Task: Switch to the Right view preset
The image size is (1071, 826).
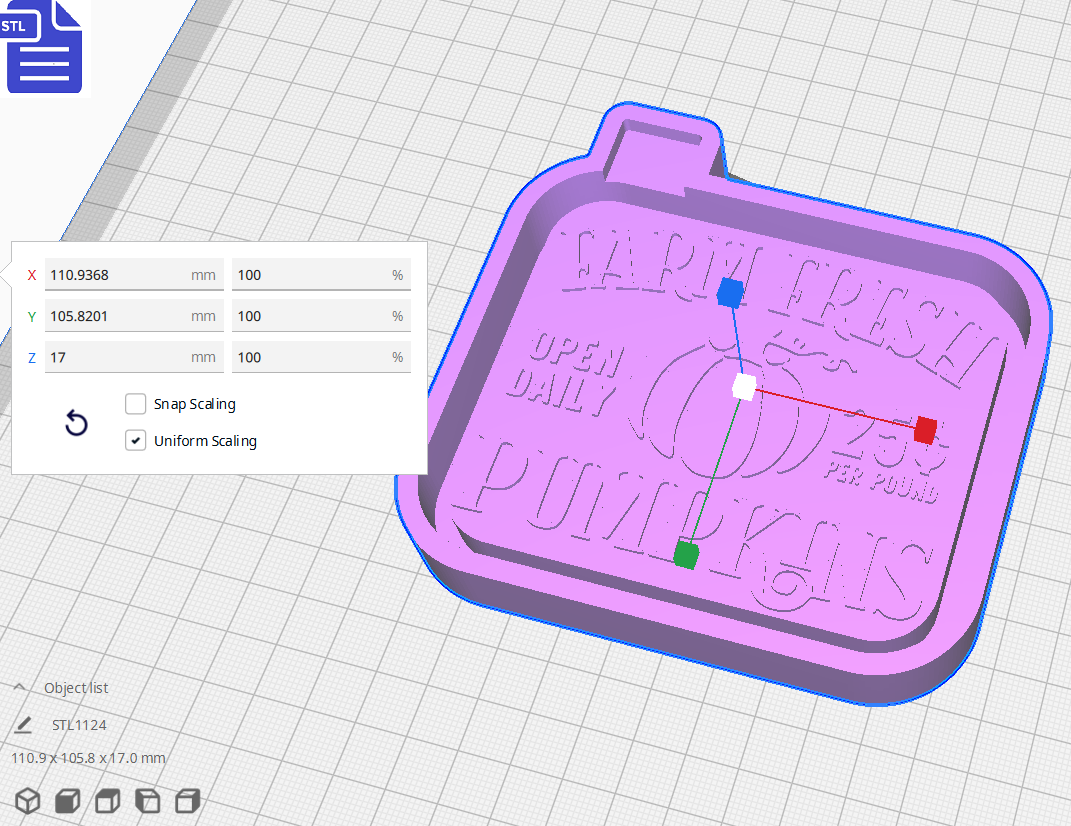Action: click(x=187, y=800)
